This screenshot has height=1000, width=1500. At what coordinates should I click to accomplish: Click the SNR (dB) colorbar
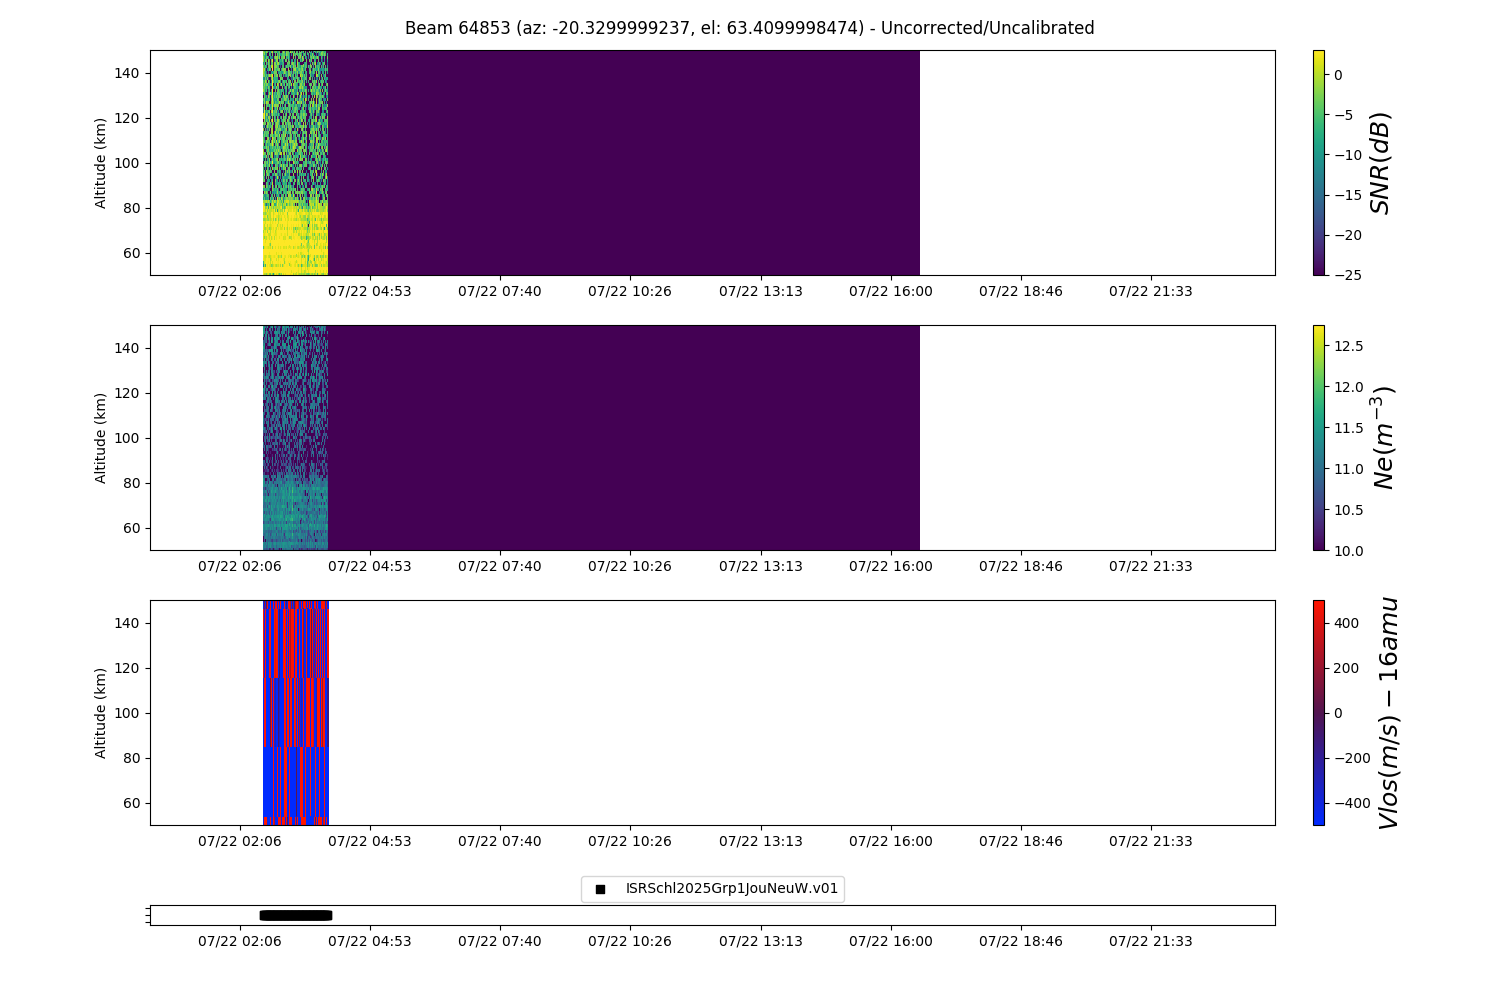(1318, 162)
